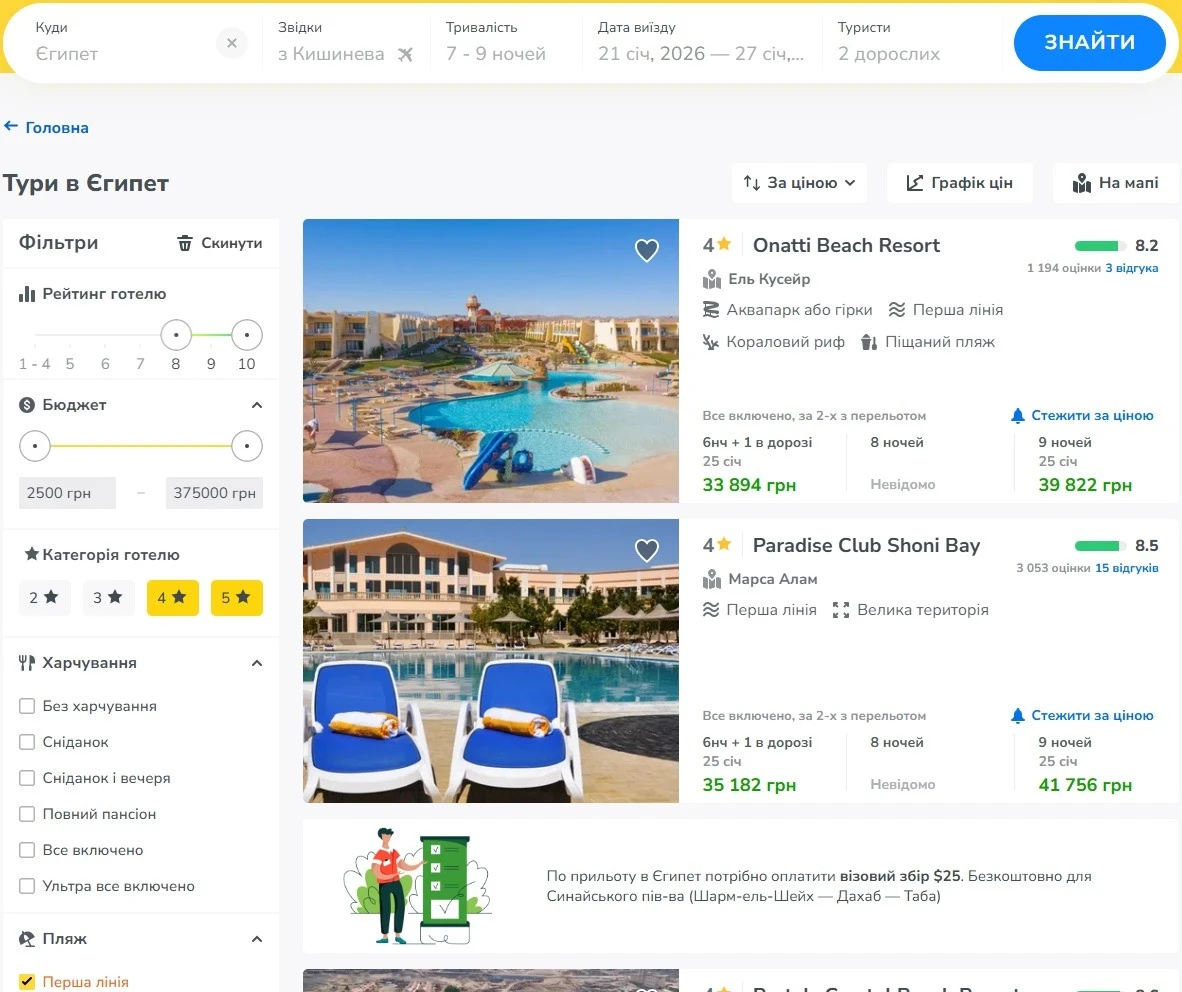Collapse the Харчування filter section
Viewport: 1182px width, 992px height.
click(257, 663)
